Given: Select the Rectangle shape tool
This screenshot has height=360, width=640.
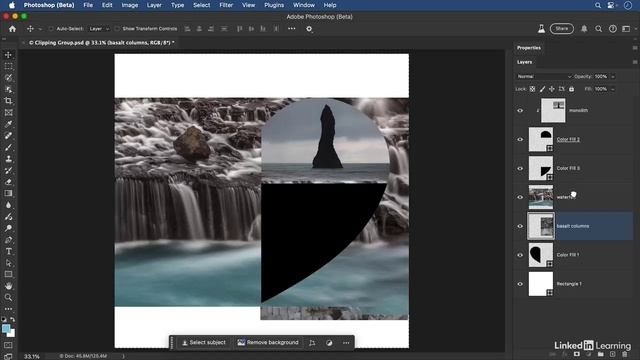Looking at the screenshot, I should point(8,274).
